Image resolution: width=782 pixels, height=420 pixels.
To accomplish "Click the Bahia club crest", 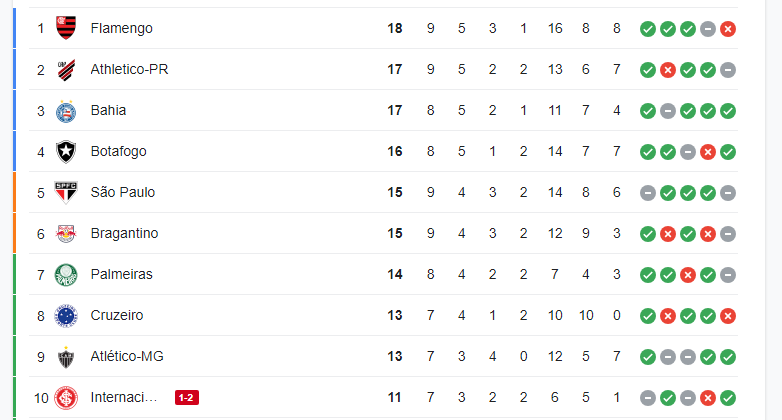I will [66, 111].
